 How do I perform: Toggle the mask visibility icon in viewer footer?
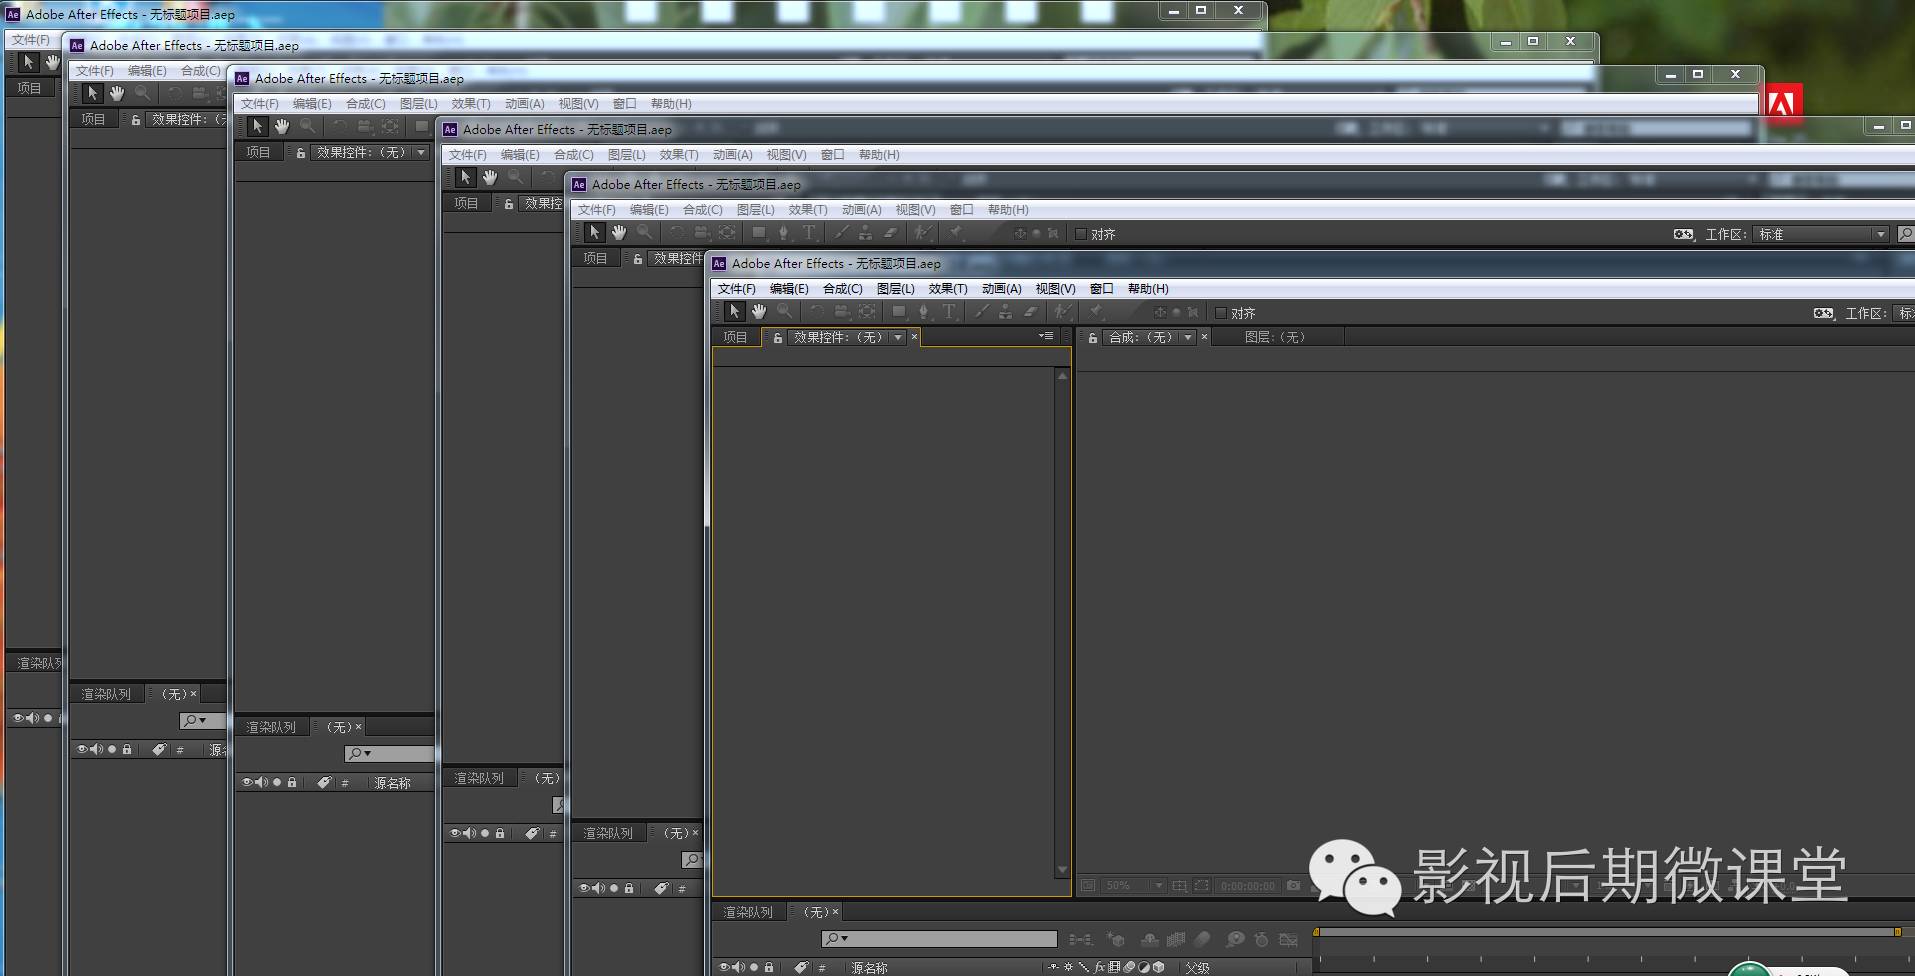1201,886
